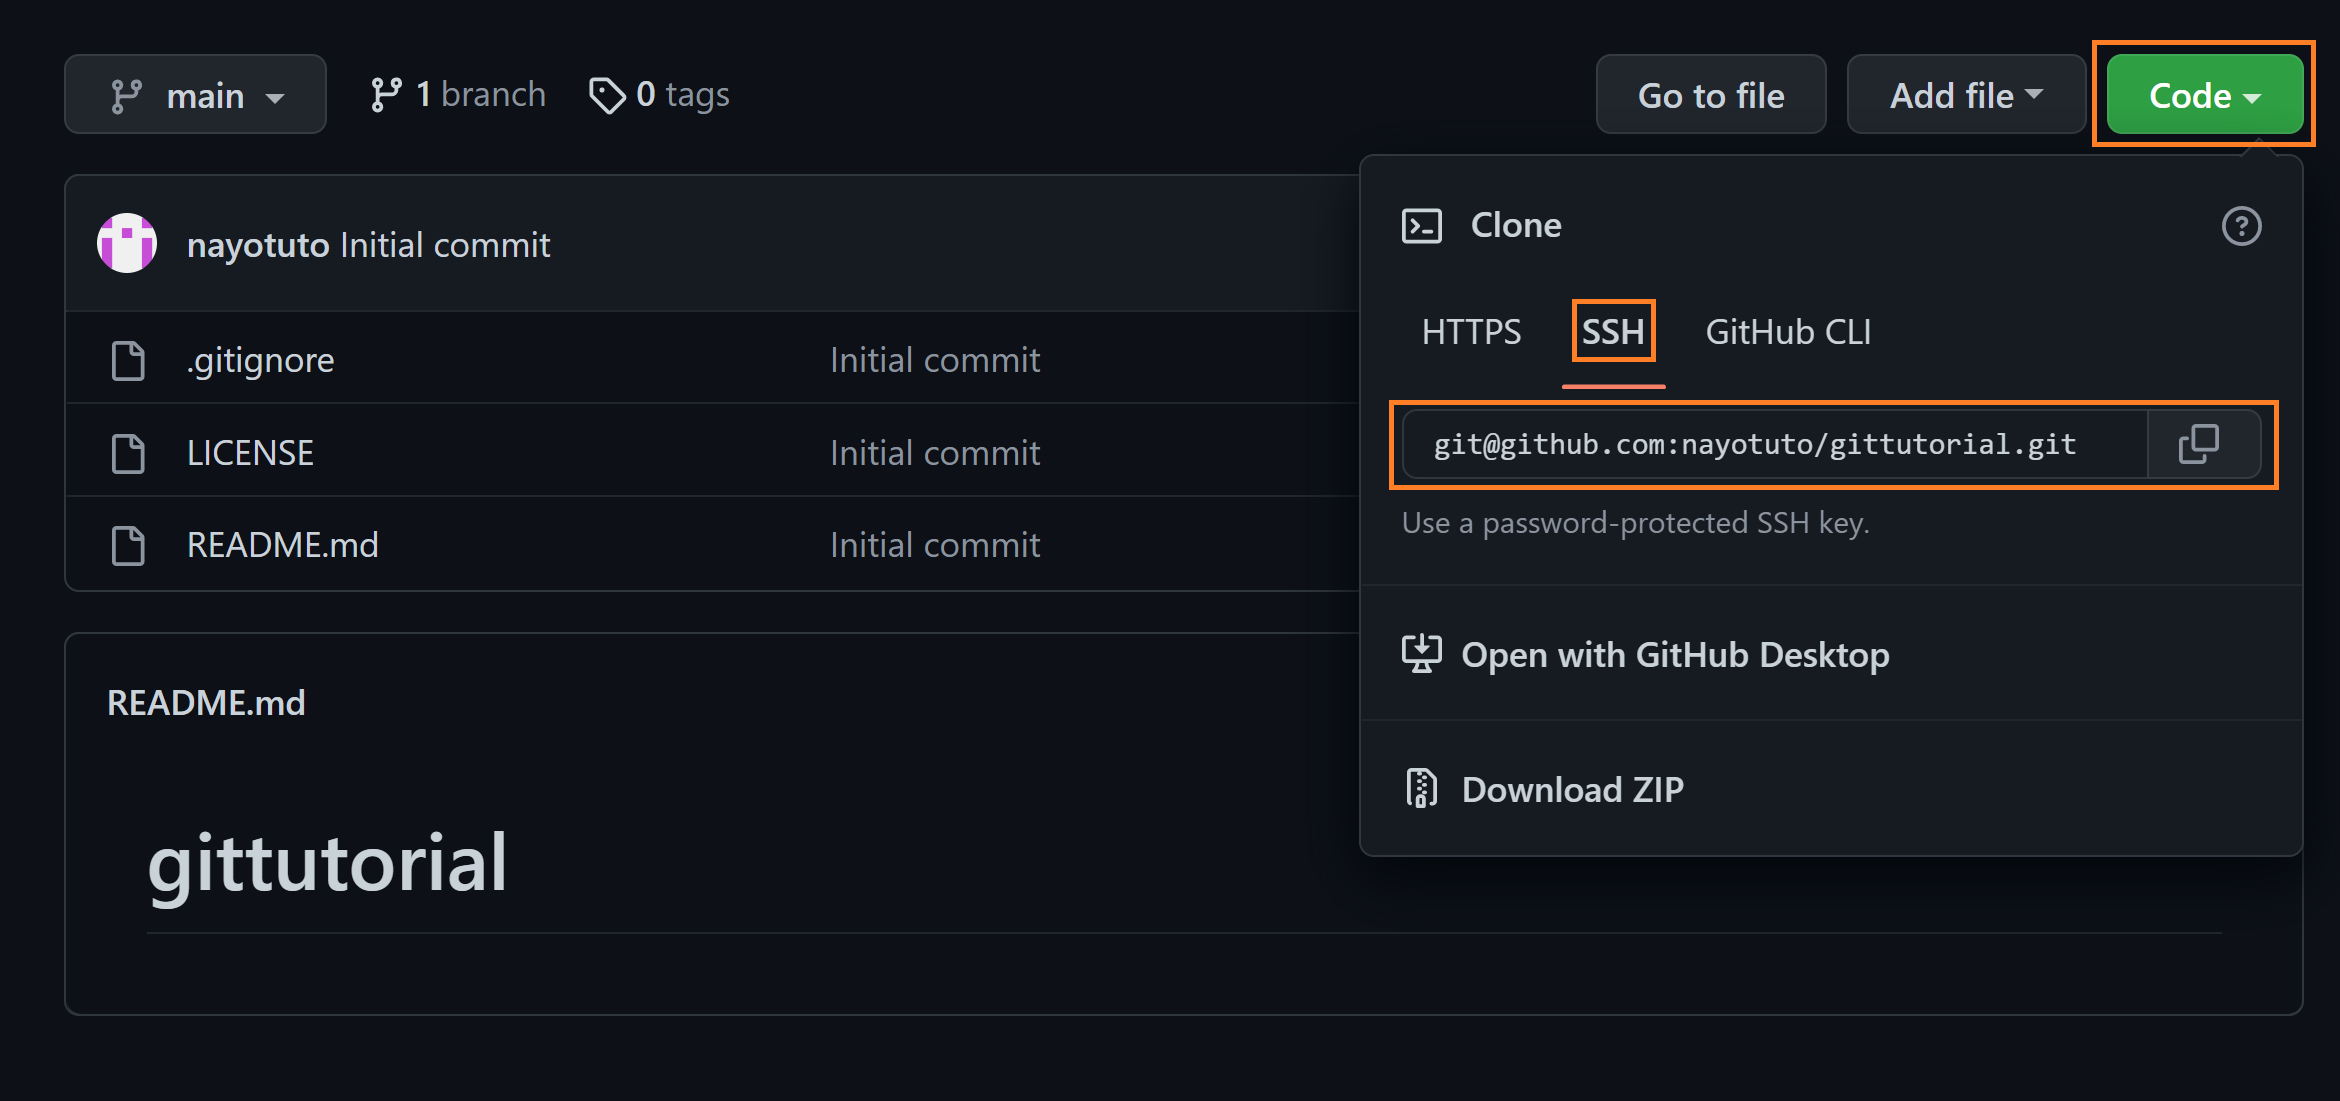Select the GitHub CLI tab
2340x1101 pixels.
click(x=1788, y=332)
